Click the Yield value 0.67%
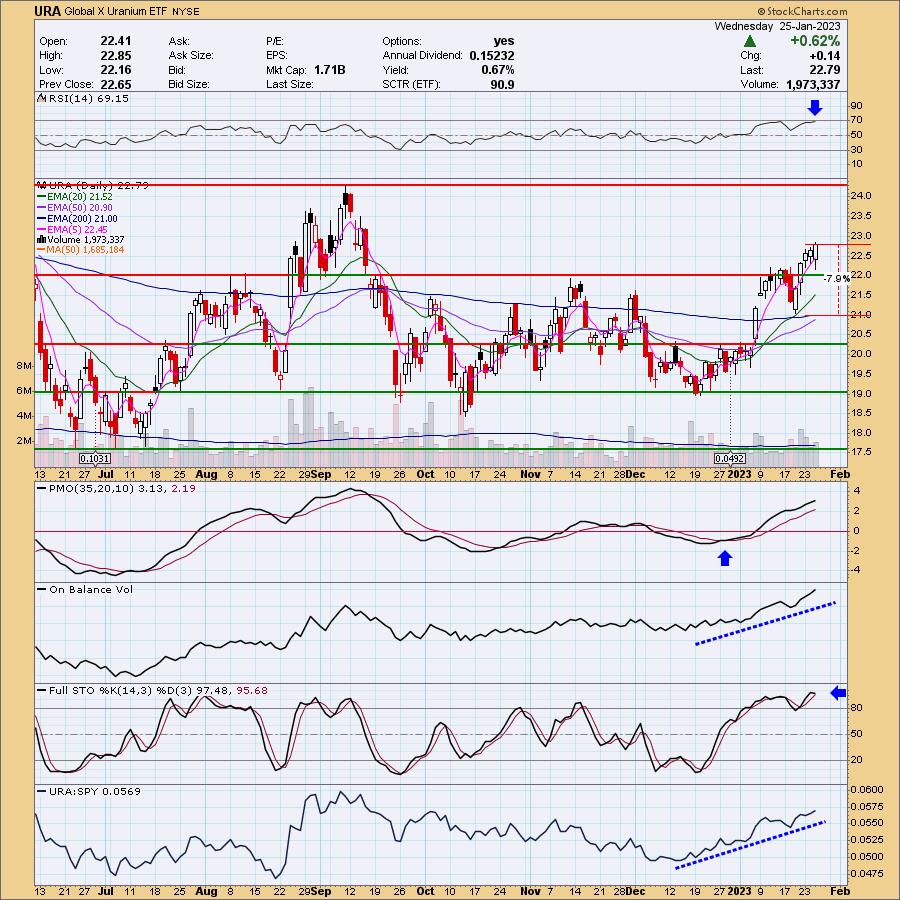The height and width of the screenshot is (900, 900). point(497,69)
